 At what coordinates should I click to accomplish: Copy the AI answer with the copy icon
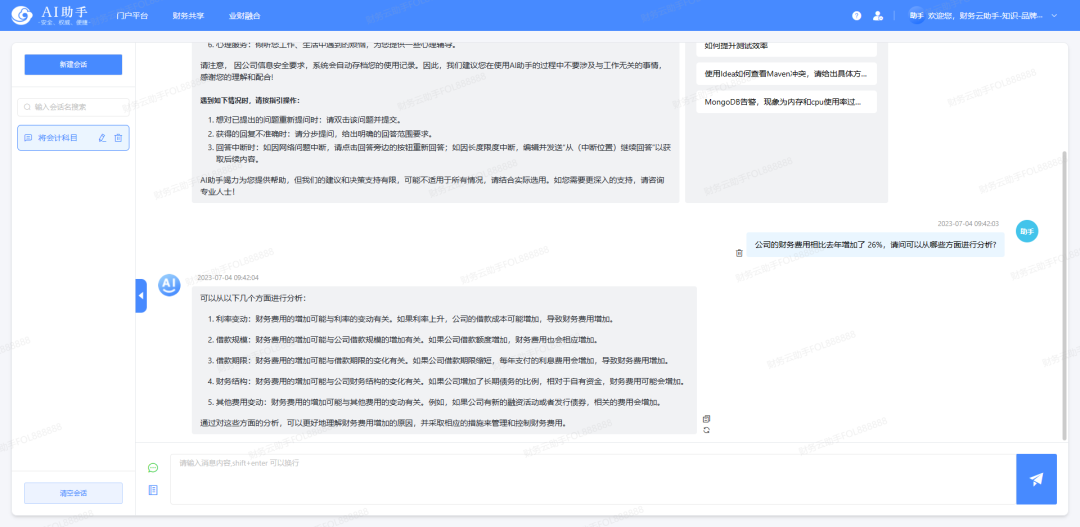706,419
